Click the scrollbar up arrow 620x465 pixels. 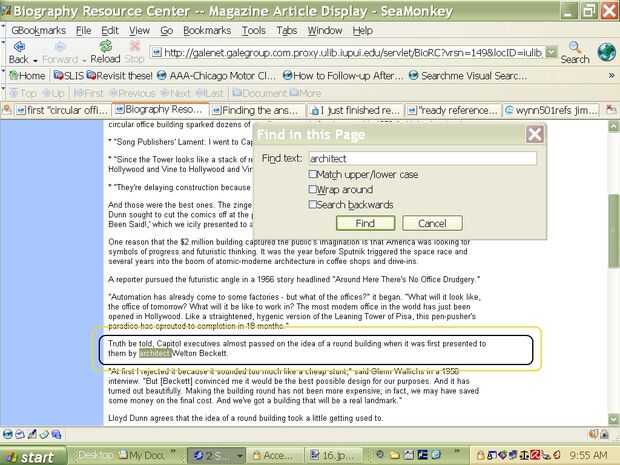tap(614, 126)
